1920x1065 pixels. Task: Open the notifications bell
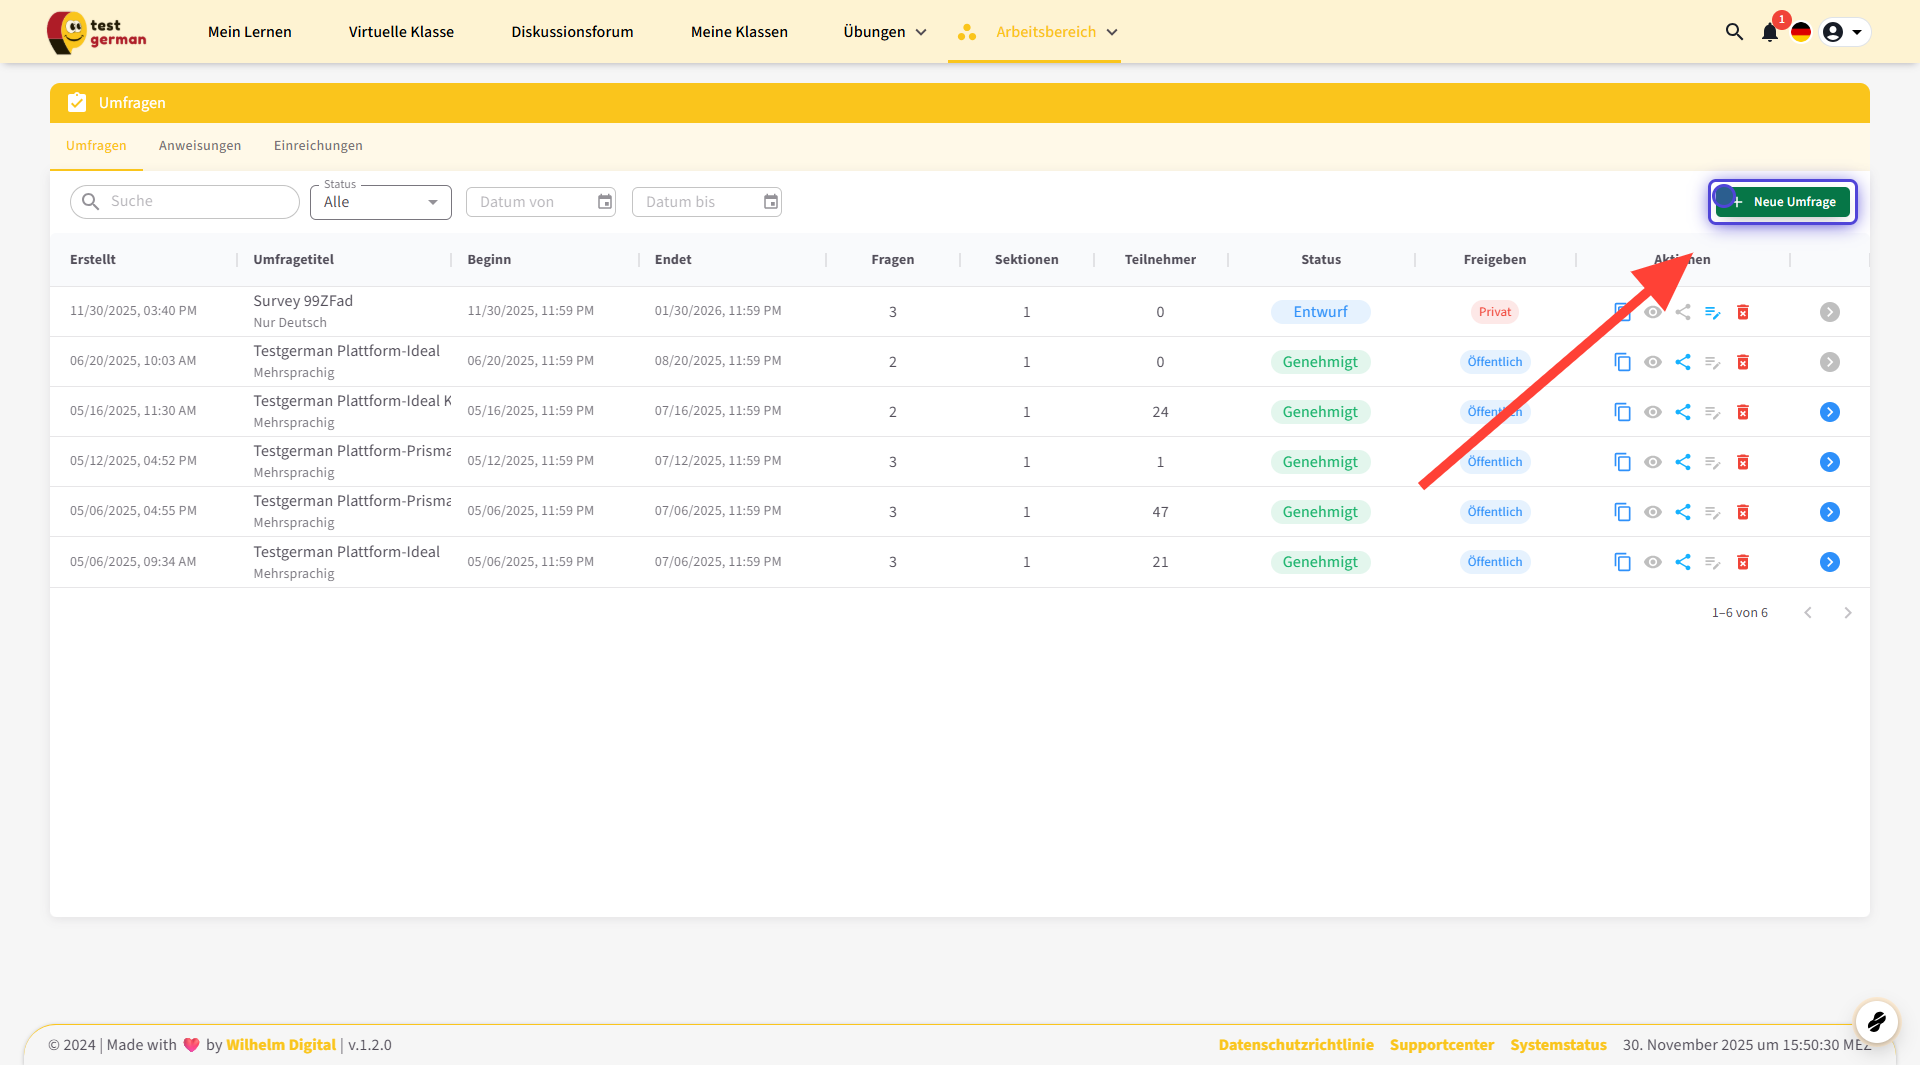(1770, 32)
